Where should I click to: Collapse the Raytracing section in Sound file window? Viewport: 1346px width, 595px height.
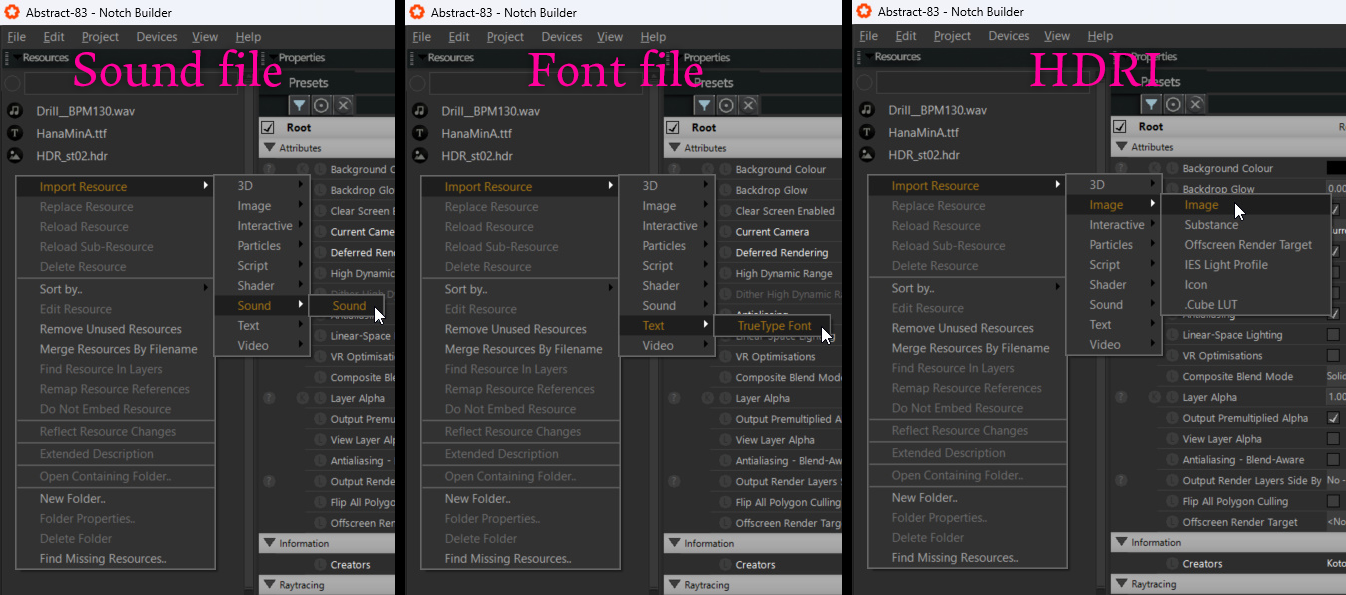tap(269, 584)
